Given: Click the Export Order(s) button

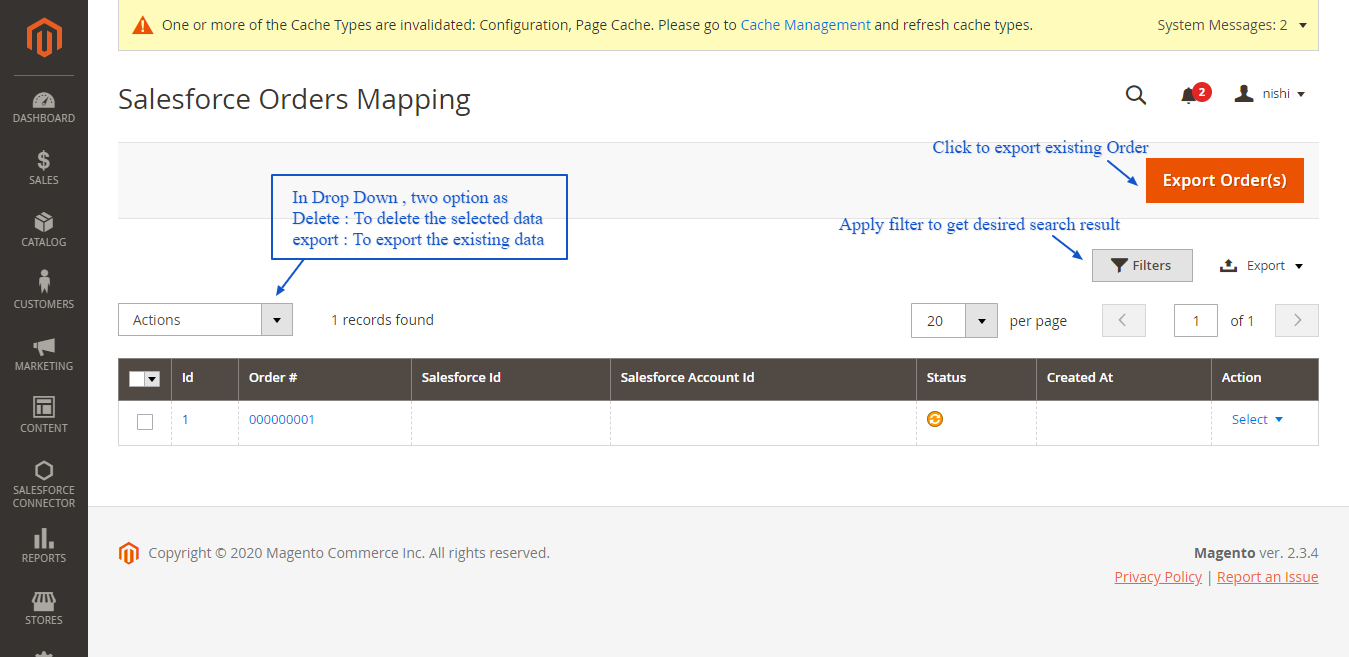Looking at the screenshot, I should point(1224,181).
